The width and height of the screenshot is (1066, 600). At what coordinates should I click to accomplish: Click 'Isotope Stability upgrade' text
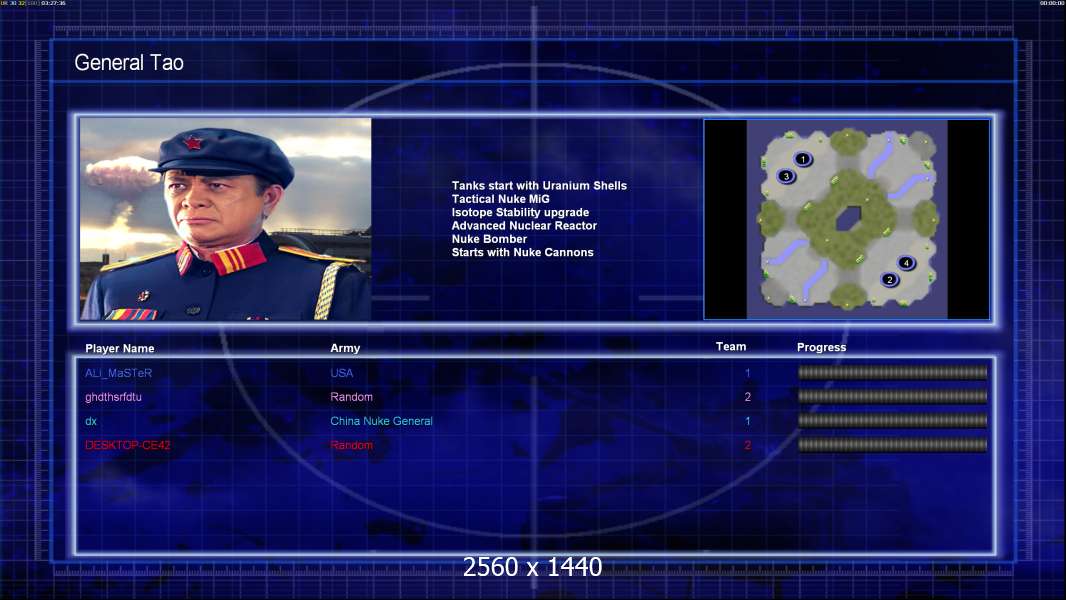pyautogui.click(x=520, y=212)
